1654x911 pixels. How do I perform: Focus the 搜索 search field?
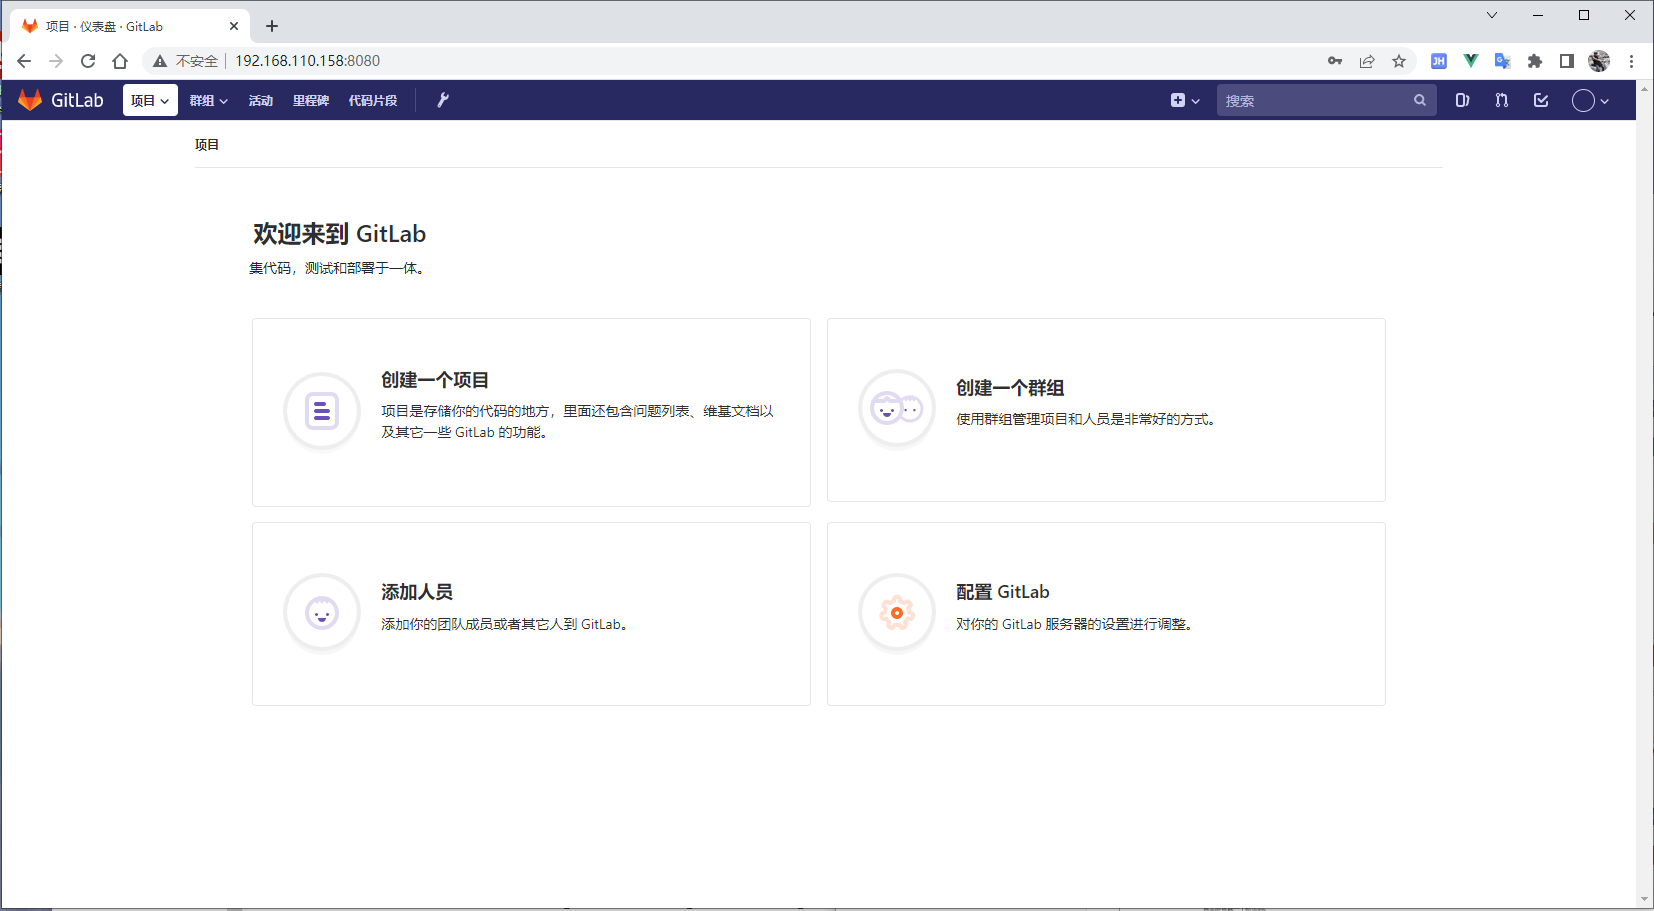point(1326,100)
